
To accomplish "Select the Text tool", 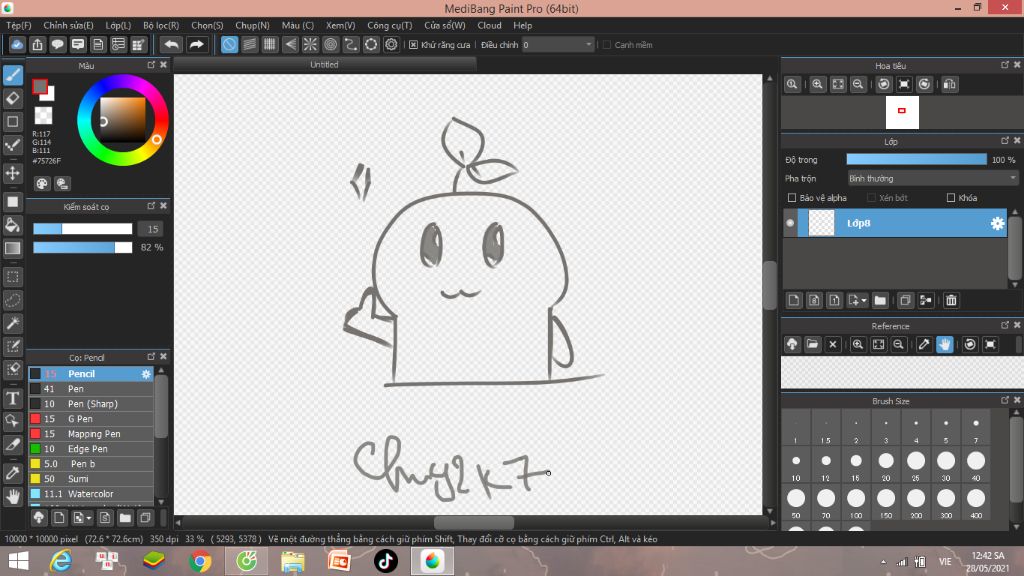I will coord(12,398).
